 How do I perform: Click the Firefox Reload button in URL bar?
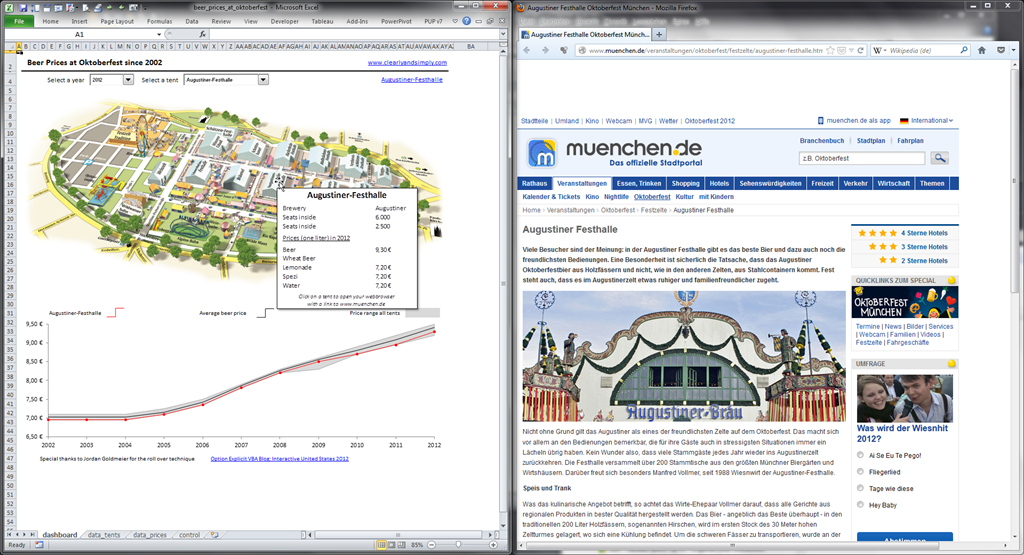tap(861, 50)
